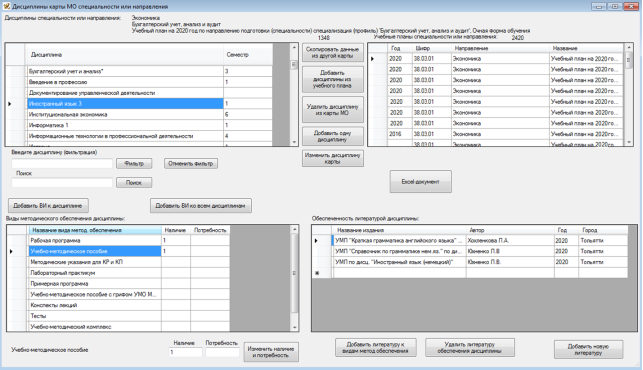
Task: Click up arrow of method types scrollbar
Action: [294, 229]
